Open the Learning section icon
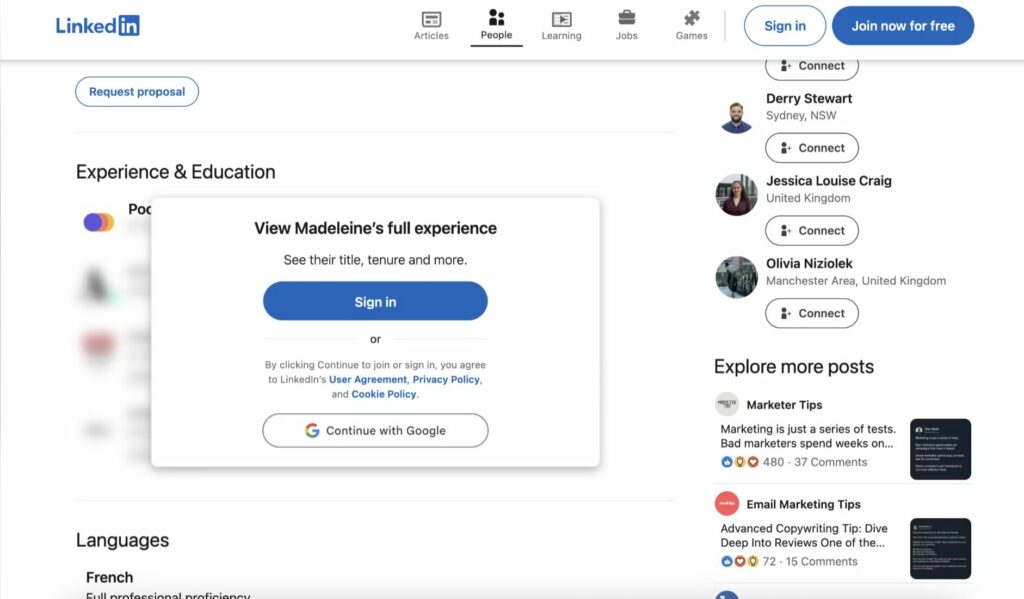The image size is (1024, 599). [561, 19]
